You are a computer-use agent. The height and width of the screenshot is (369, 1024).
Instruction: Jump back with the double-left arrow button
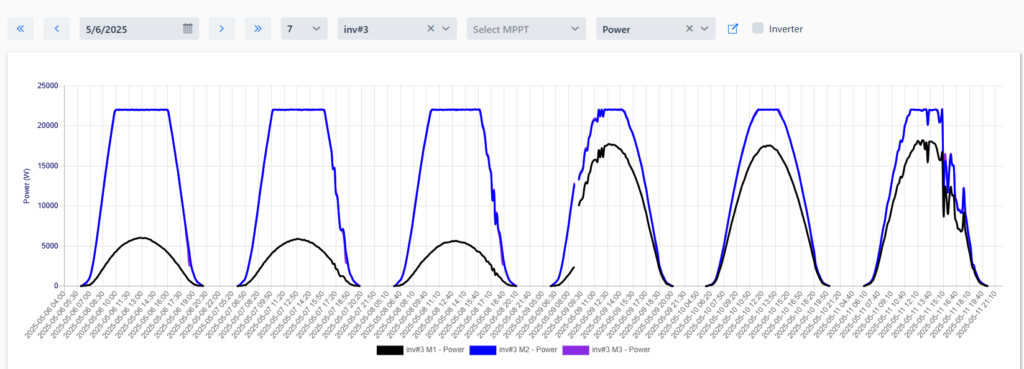point(20,29)
